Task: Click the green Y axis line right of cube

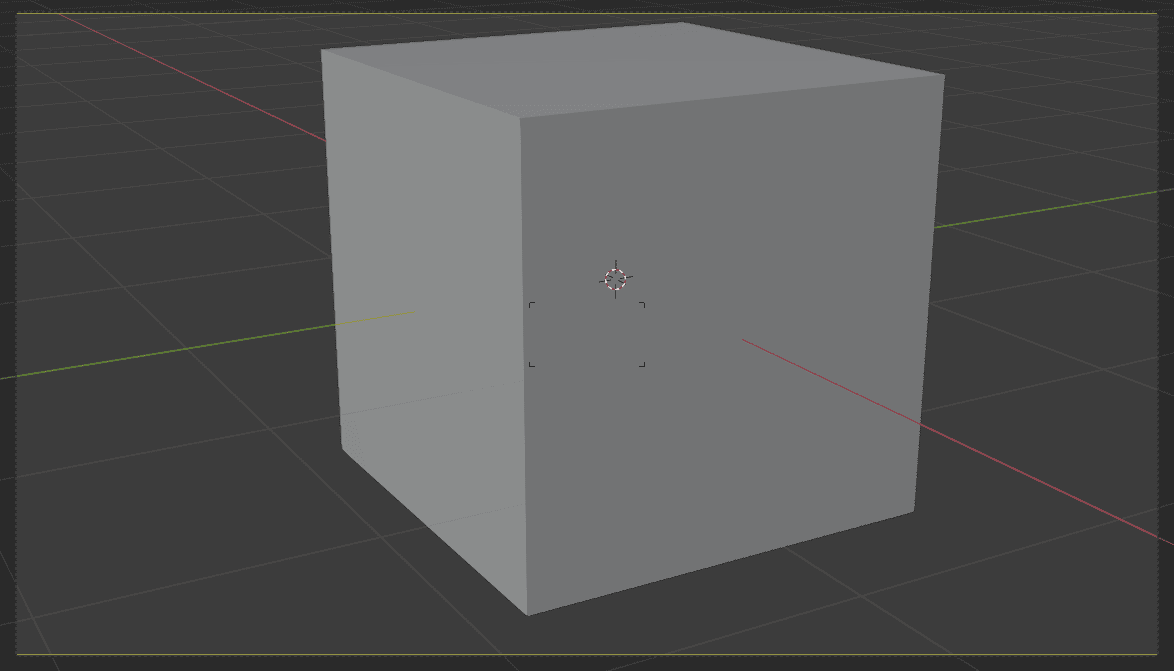Action: coord(1050,209)
